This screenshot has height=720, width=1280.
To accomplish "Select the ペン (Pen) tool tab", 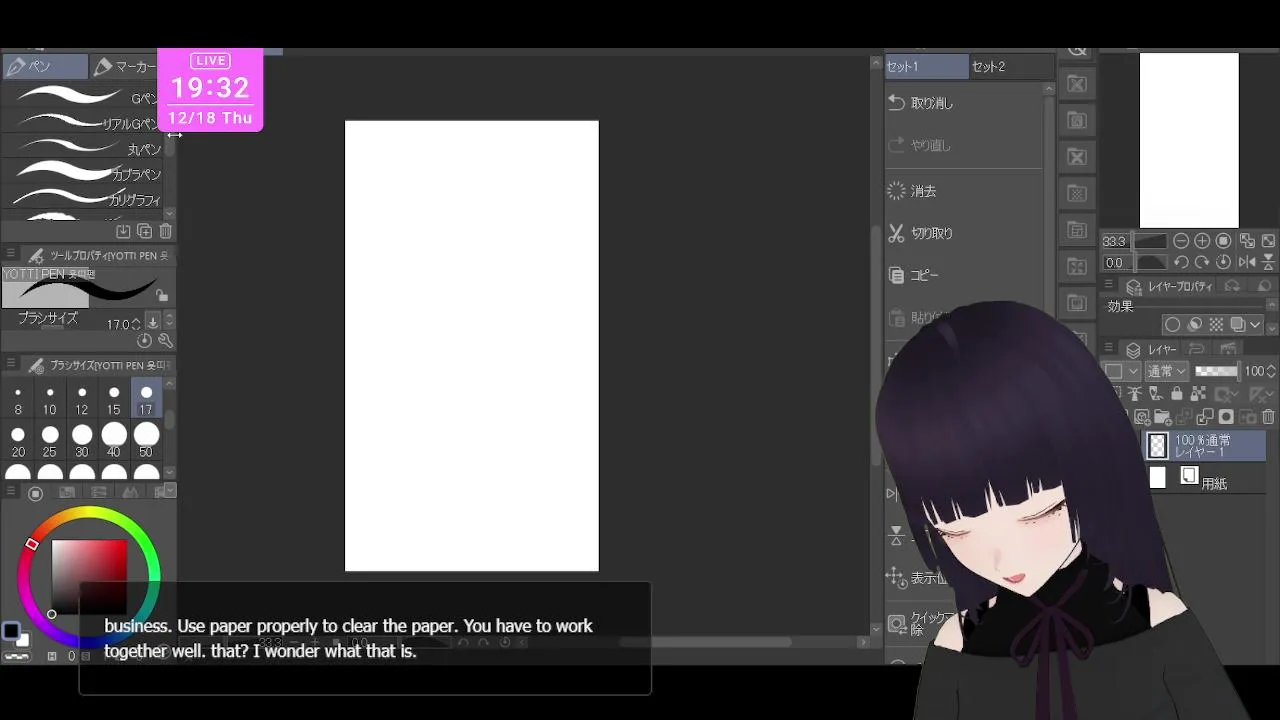I will pyautogui.click(x=44, y=67).
